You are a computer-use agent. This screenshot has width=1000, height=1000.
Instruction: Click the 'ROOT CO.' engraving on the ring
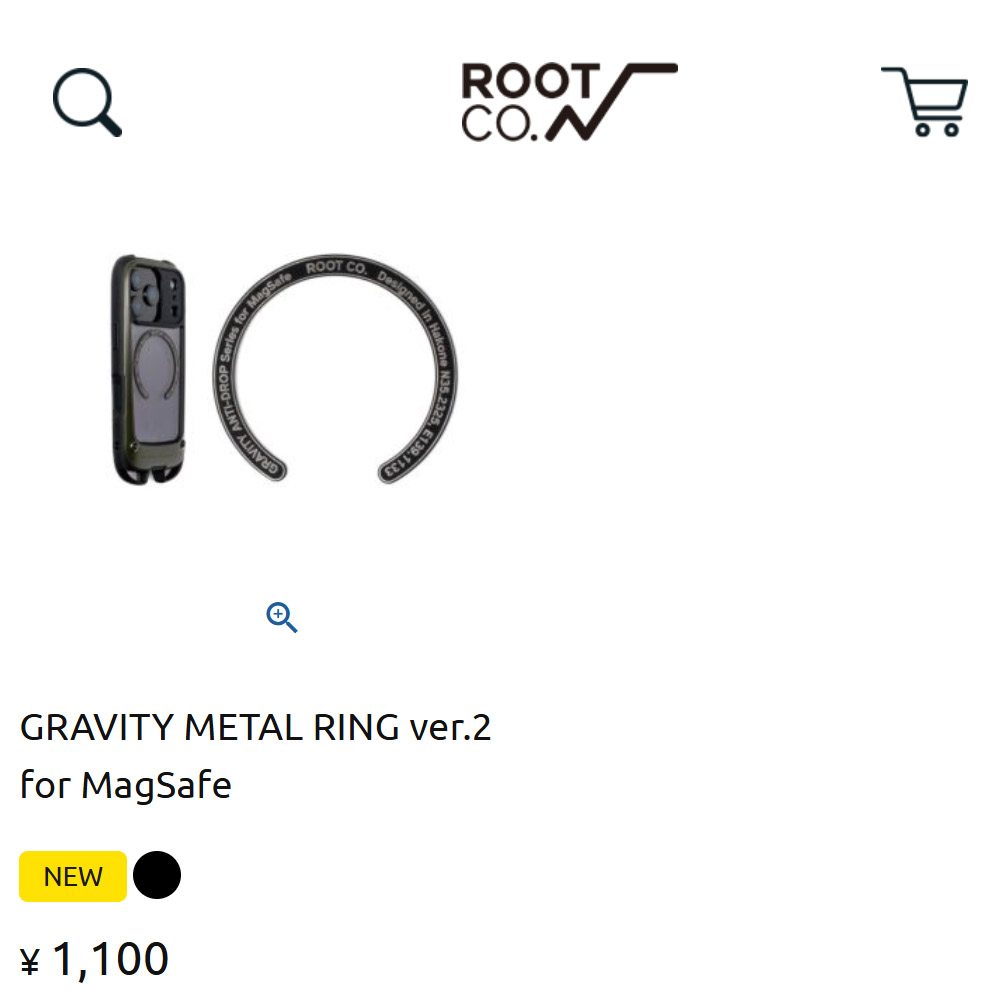336,267
